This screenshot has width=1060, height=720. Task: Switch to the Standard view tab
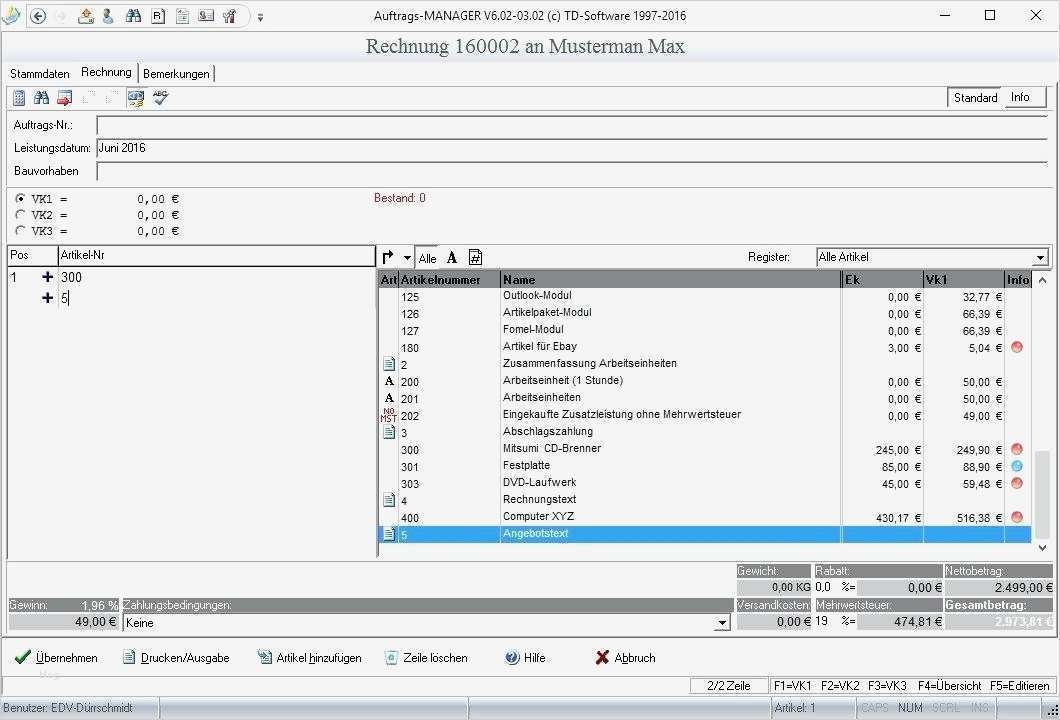coord(975,98)
